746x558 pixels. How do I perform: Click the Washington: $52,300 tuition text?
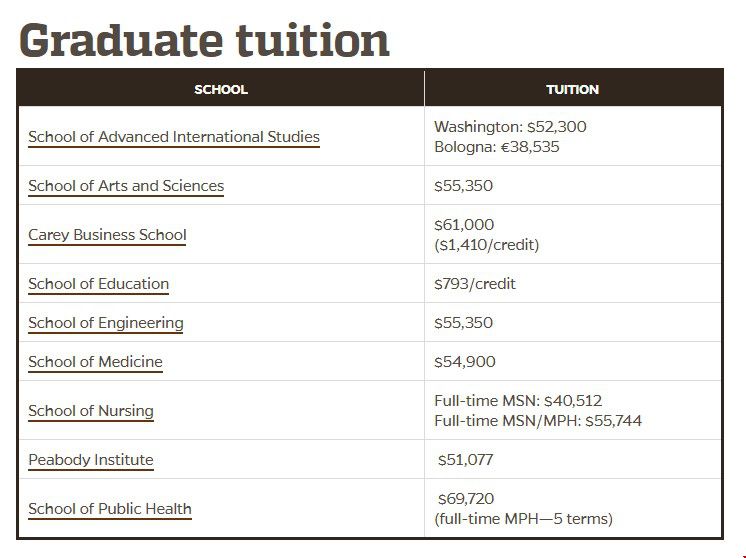coord(510,127)
